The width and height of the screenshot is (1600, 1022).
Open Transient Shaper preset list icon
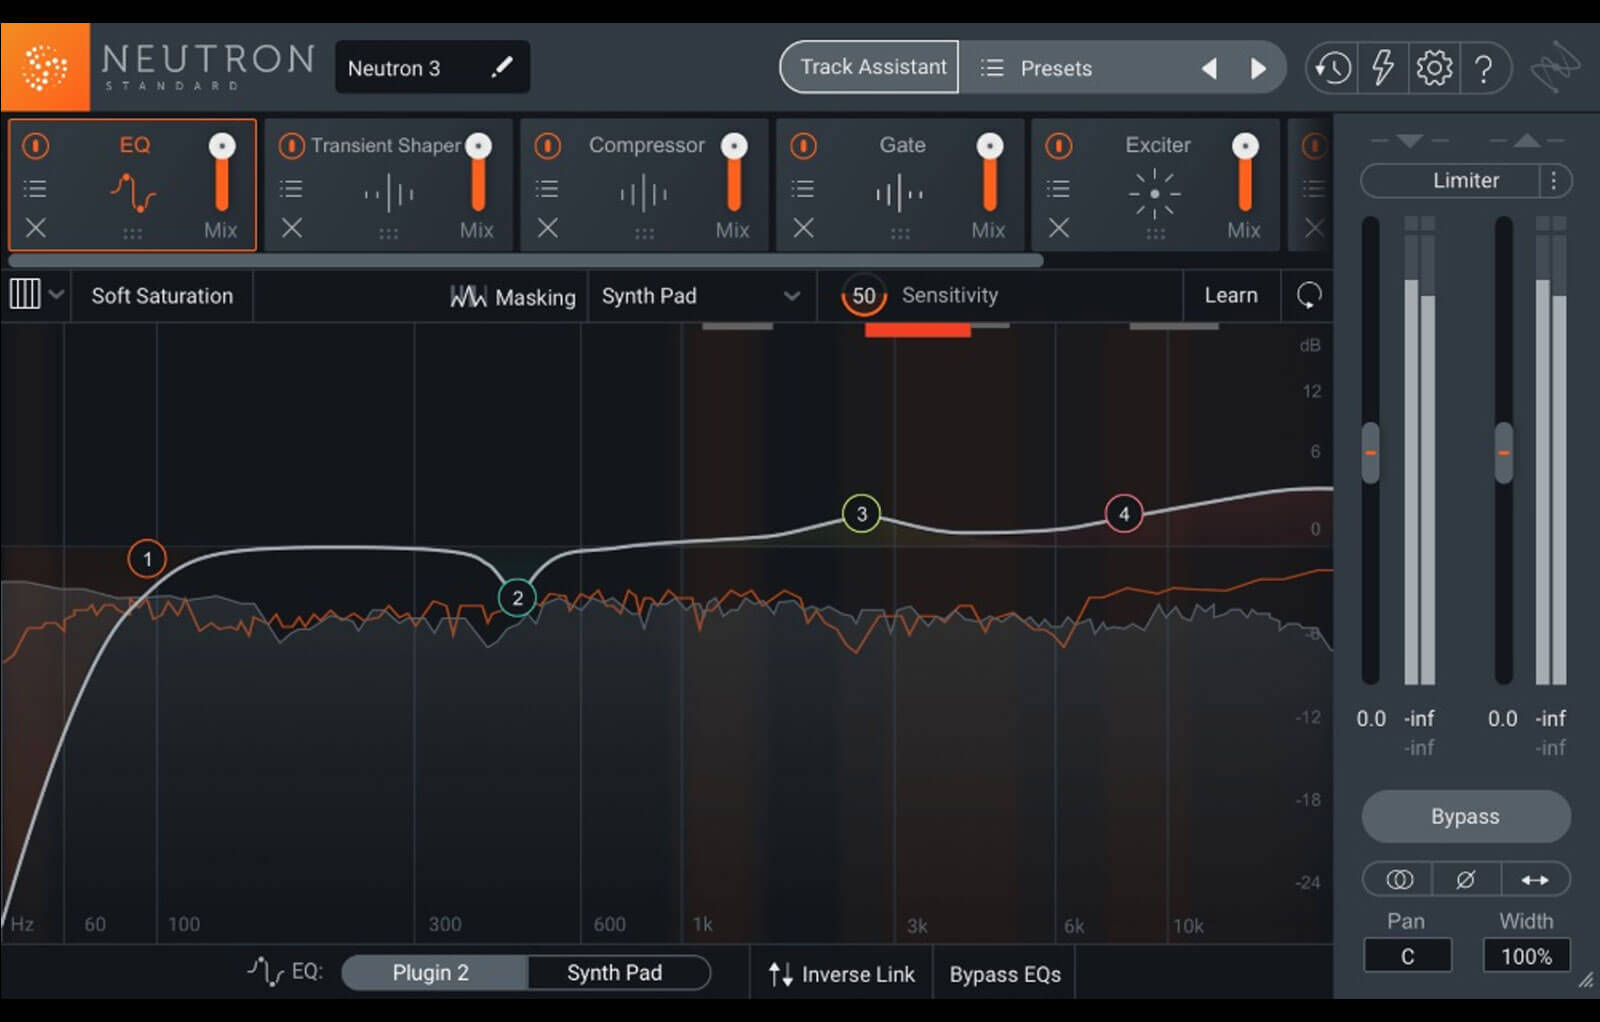pos(291,188)
